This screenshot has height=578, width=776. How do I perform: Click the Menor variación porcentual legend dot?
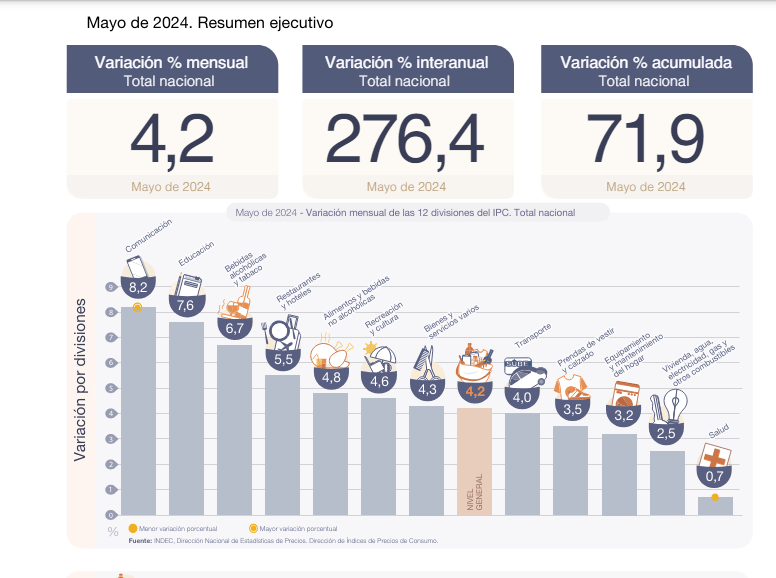tap(132, 528)
